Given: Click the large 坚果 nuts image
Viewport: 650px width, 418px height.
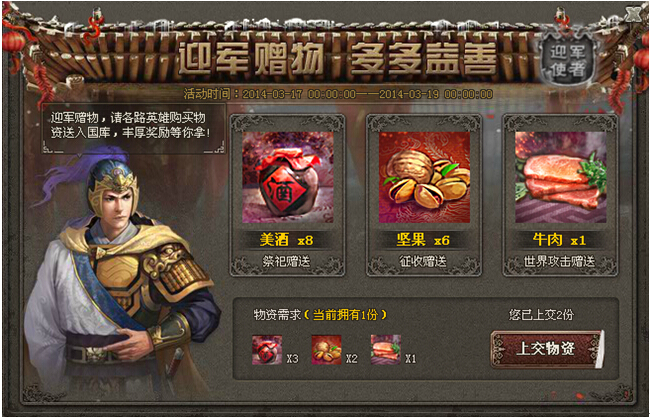Looking at the screenshot, I should 424,177.
